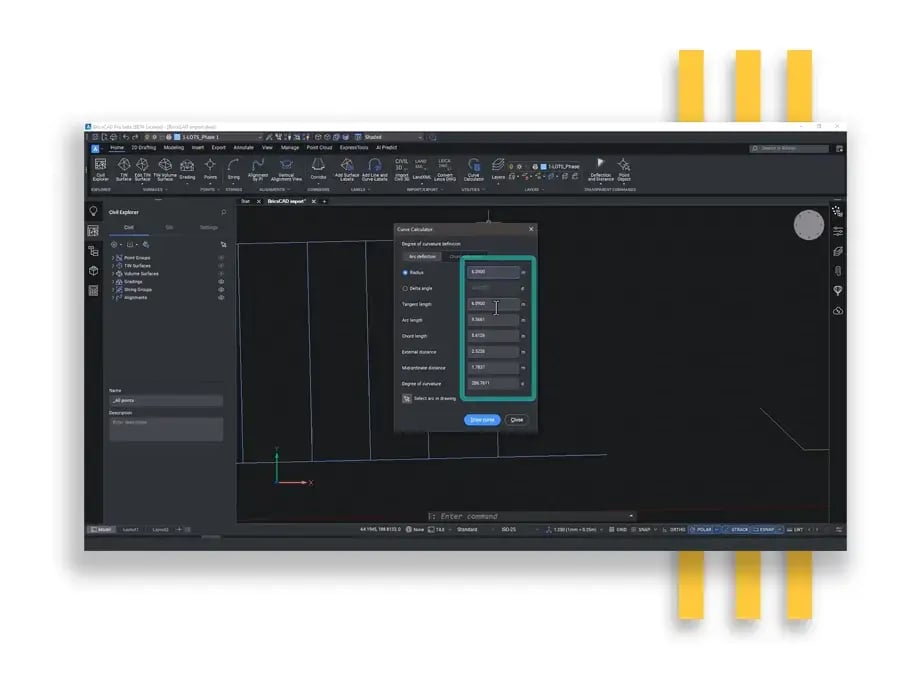Select the Radius radio button

click(x=405, y=272)
